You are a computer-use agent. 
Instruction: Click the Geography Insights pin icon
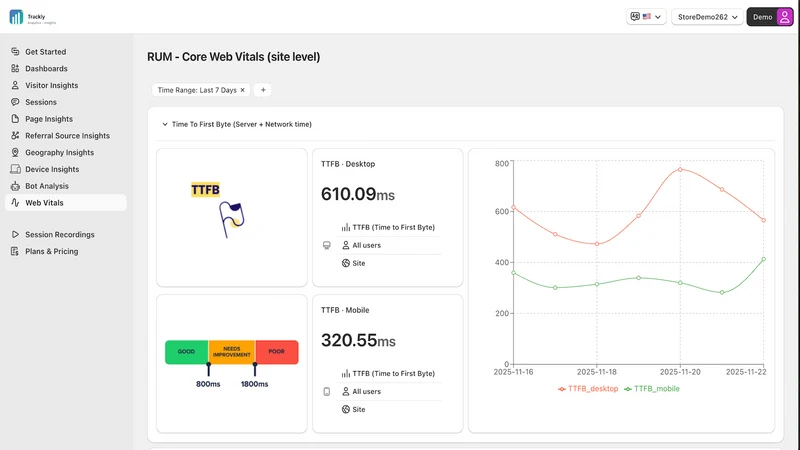[x=15, y=153]
